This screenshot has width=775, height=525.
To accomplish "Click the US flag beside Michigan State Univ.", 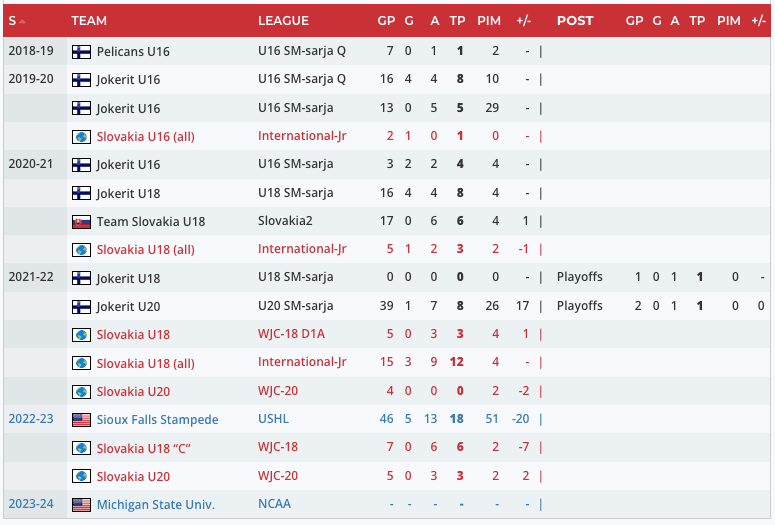I will [x=81, y=505].
